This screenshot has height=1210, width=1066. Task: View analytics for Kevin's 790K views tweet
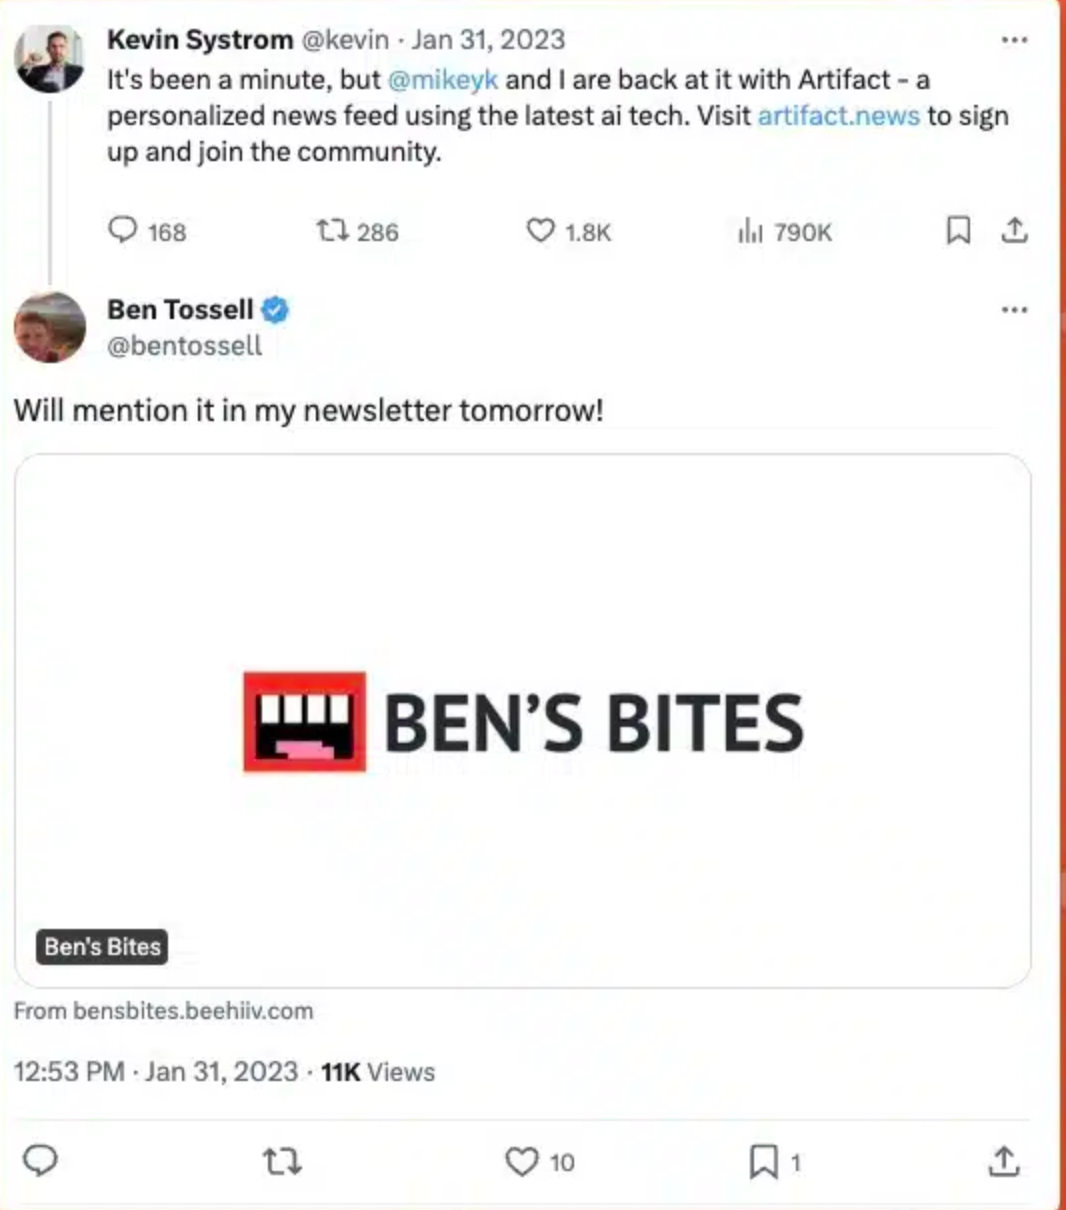[x=750, y=232]
